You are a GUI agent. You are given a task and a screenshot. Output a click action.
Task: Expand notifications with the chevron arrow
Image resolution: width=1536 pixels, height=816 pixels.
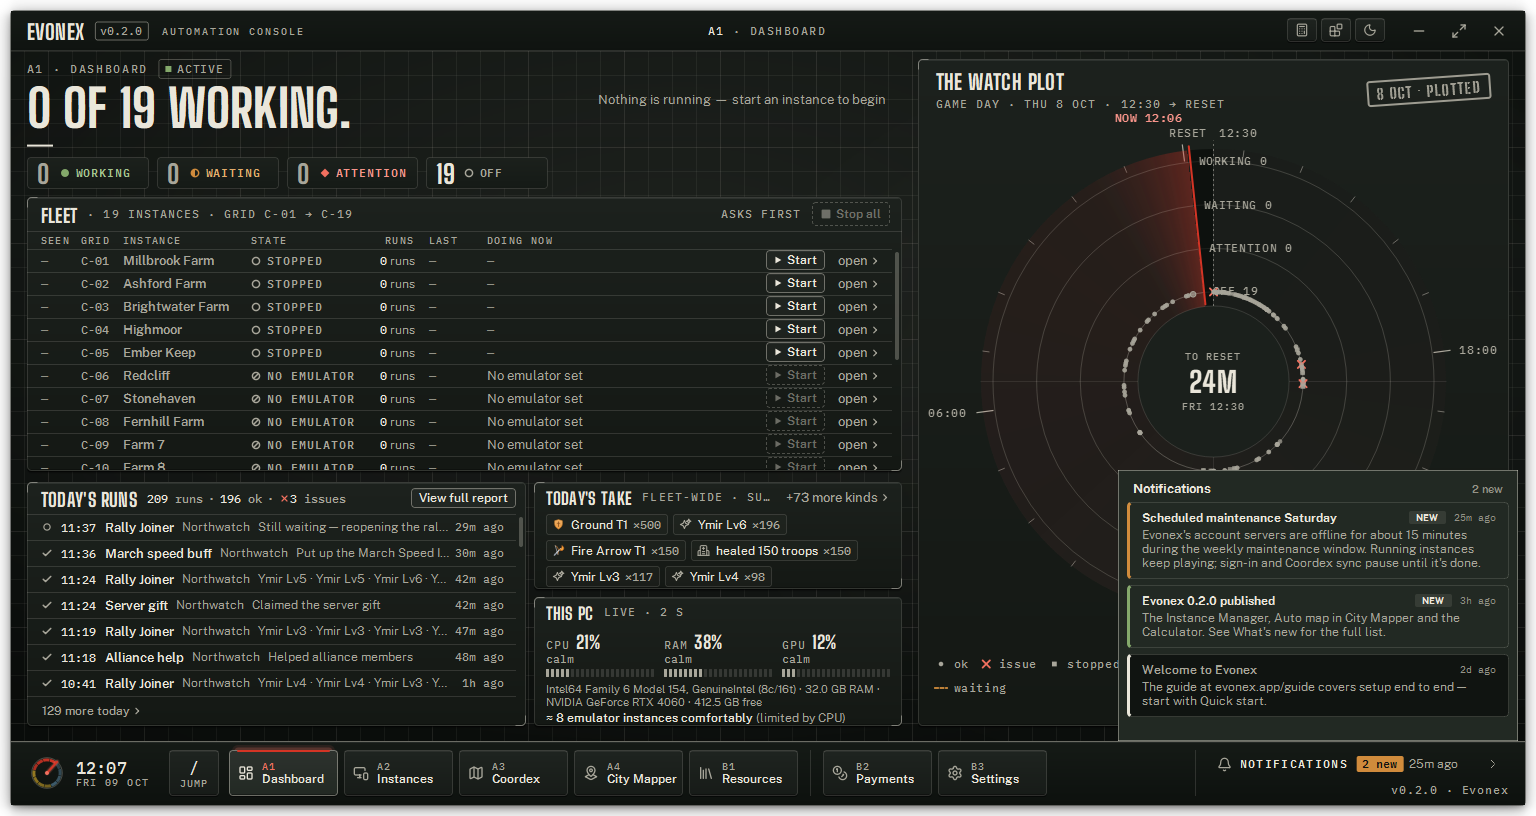1493,764
